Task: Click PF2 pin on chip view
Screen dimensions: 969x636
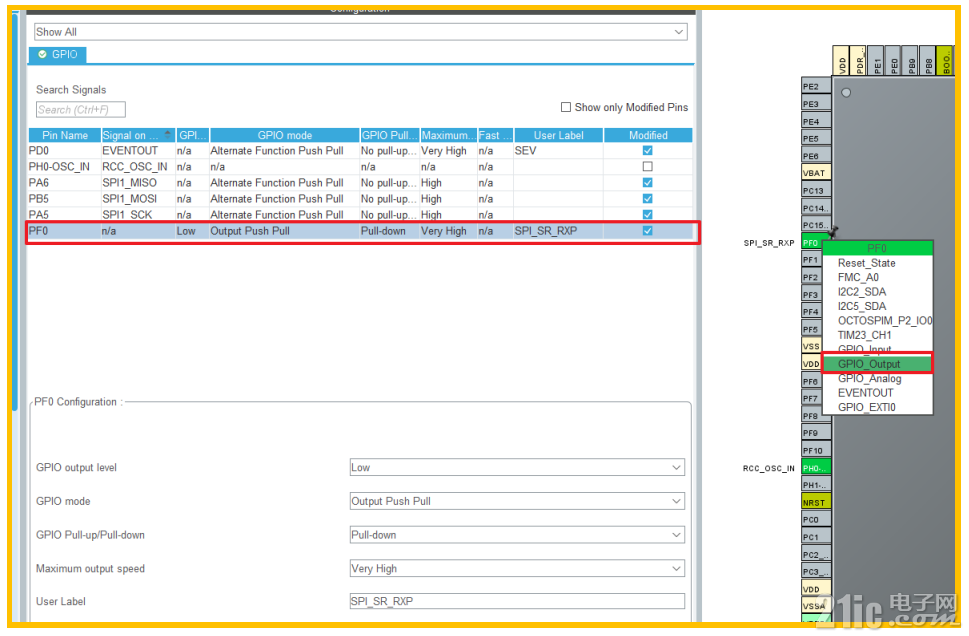Action: pyautogui.click(x=811, y=277)
